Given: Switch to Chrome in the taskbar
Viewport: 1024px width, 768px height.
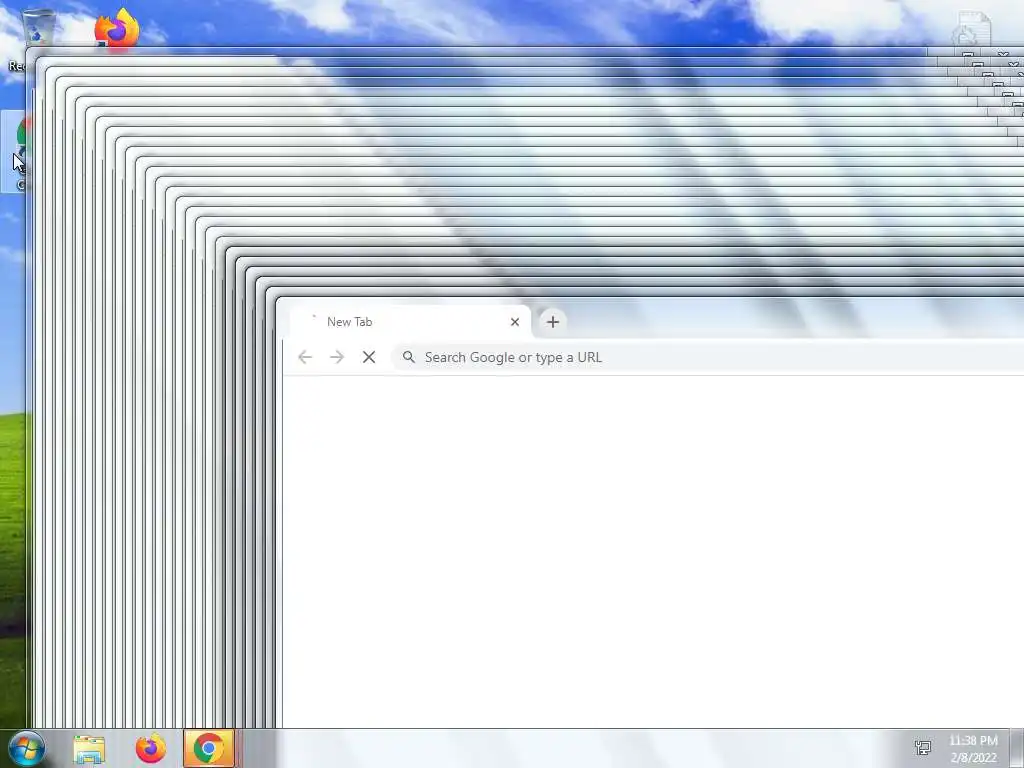Looking at the screenshot, I should click(x=209, y=748).
